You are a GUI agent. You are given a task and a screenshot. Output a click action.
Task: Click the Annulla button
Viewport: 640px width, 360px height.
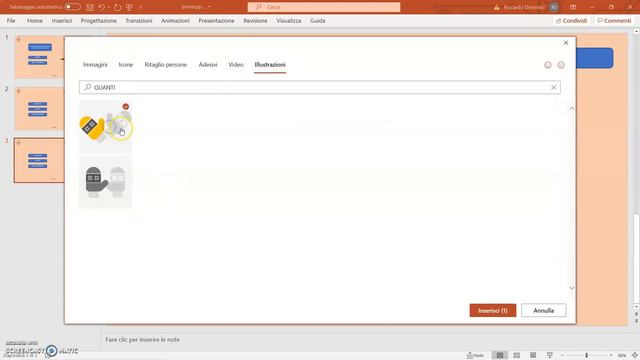tap(543, 311)
